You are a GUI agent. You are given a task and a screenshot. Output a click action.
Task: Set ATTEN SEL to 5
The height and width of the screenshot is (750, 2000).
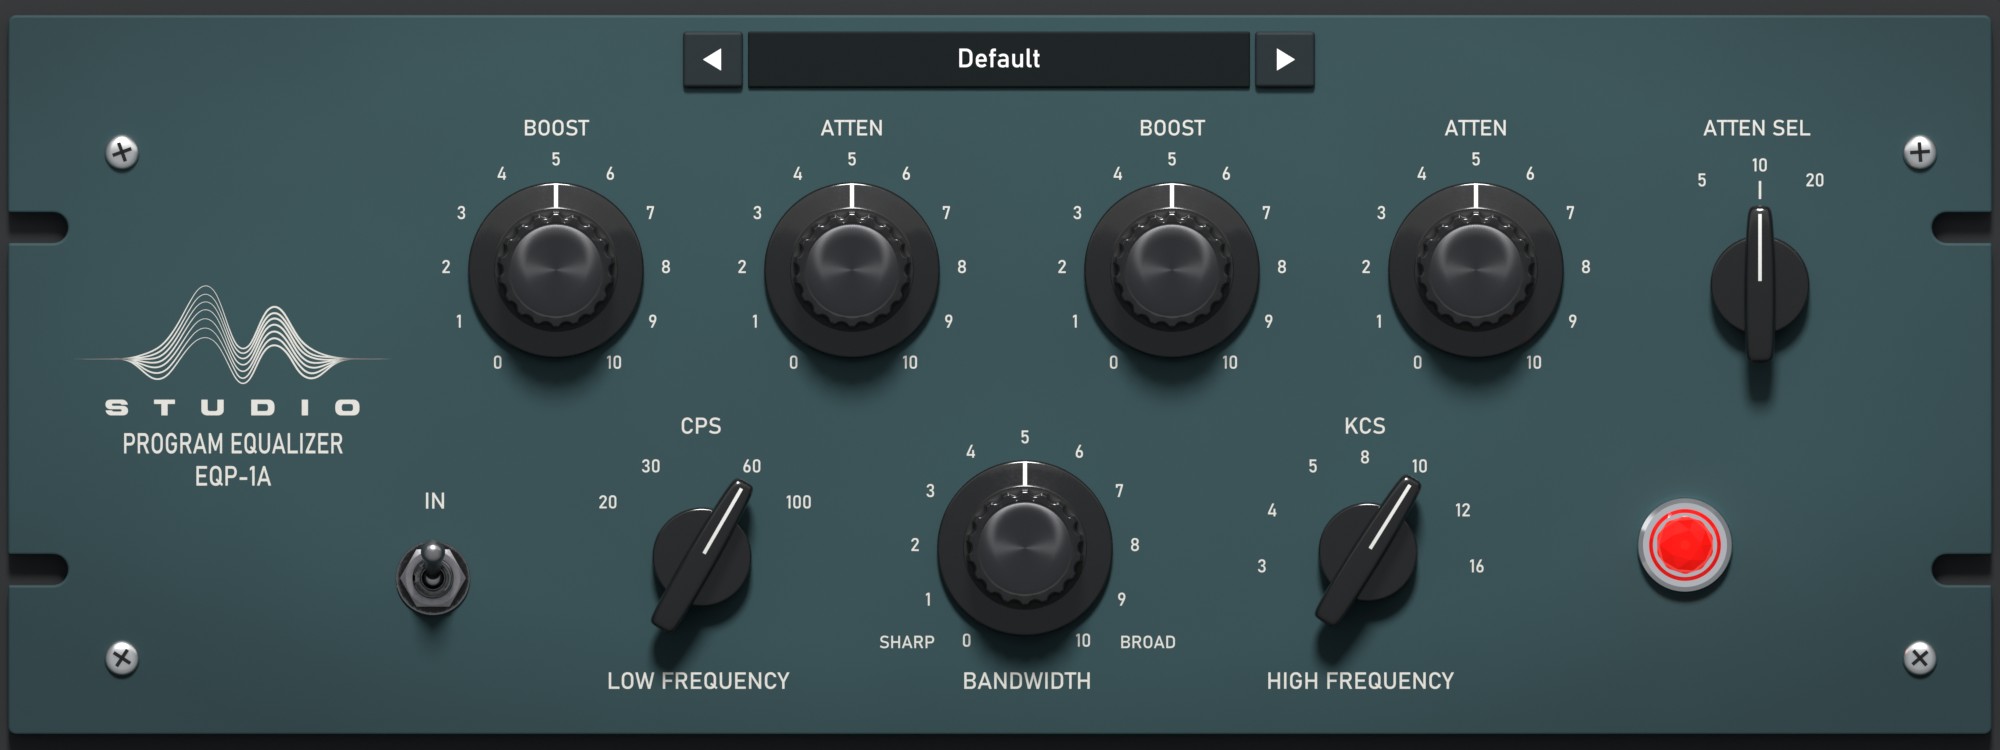[x=1702, y=180]
